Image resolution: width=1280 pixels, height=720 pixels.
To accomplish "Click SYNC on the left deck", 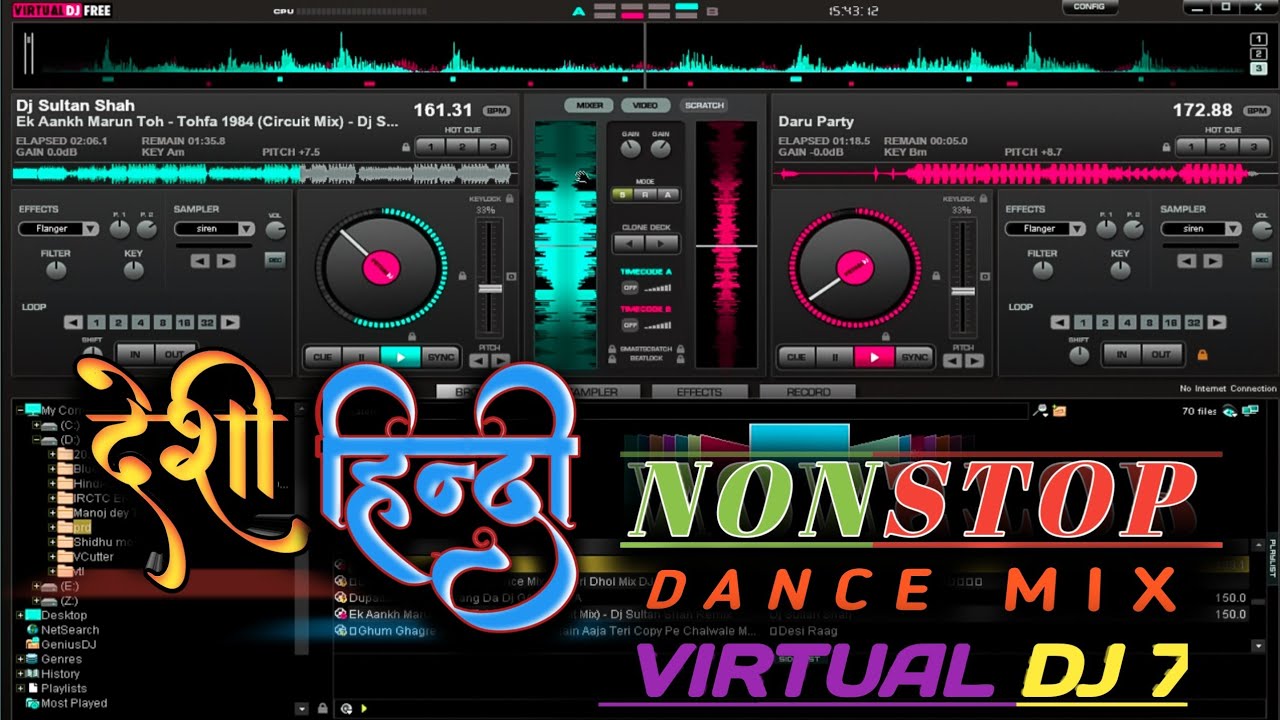I will [x=440, y=356].
